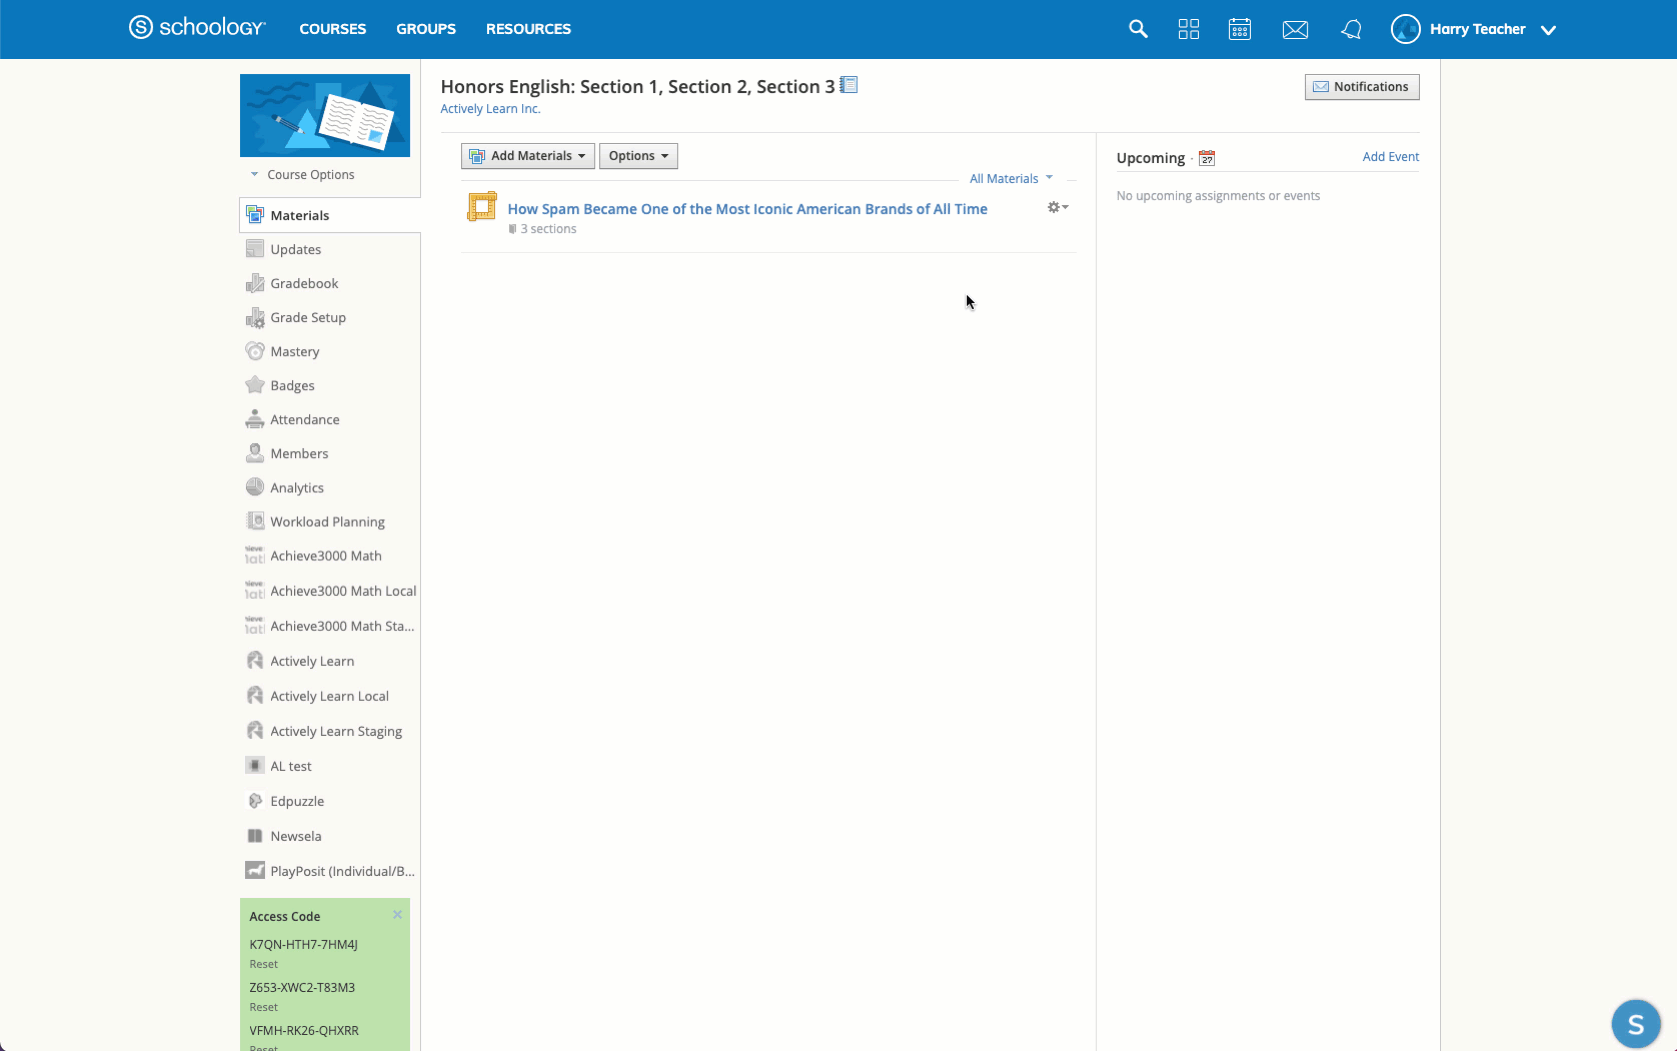Click Harry Teacher profile avatar
Image resolution: width=1677 pixels, height=1051 pixels.
pyautogui.click(x=1405, y=29)
